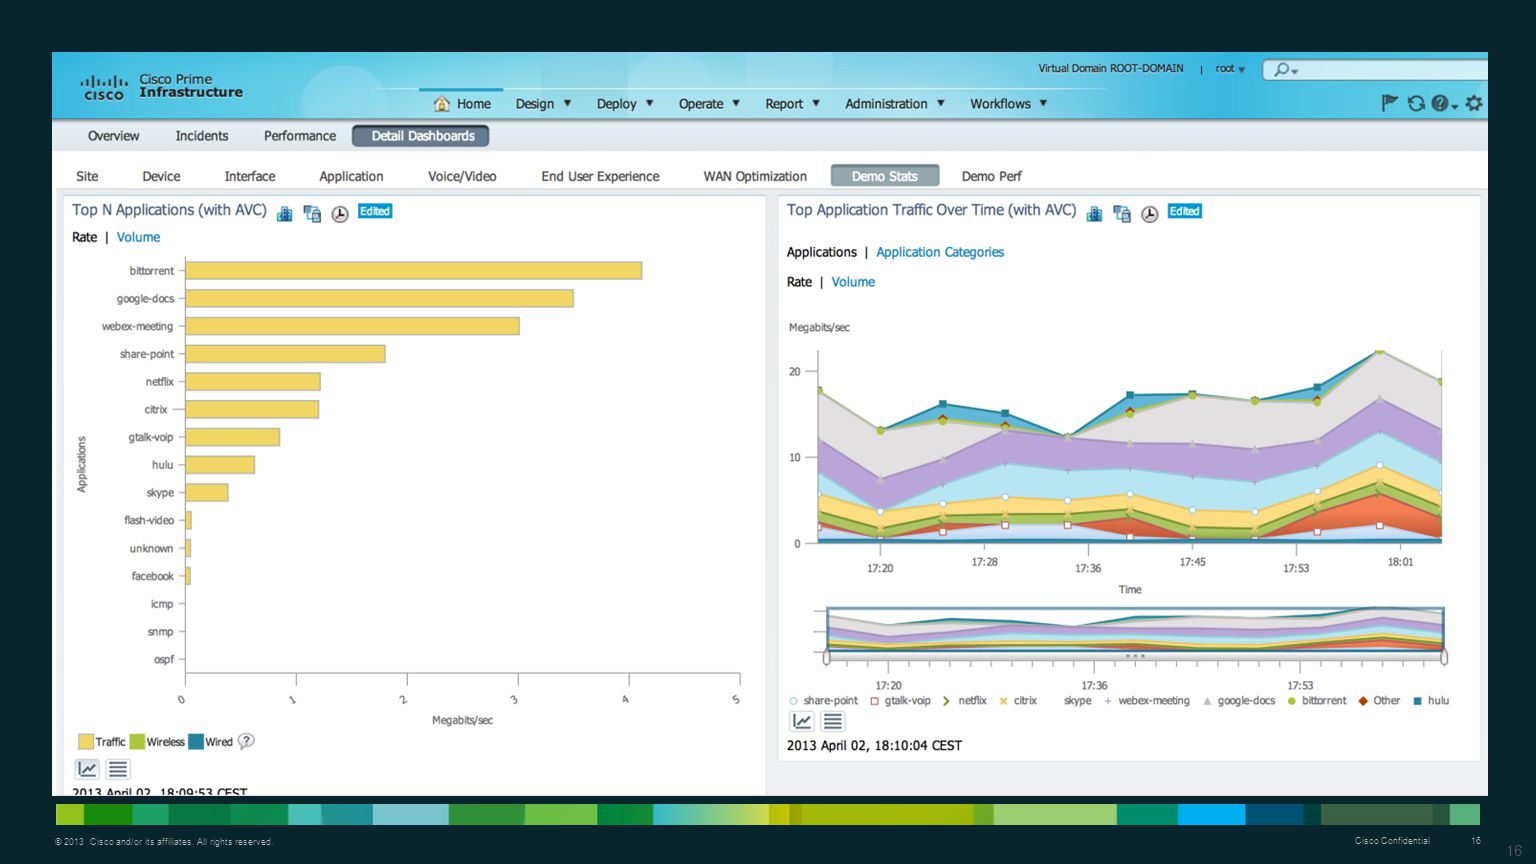Viewport: 1536px width, 864px height.
Task: Open the Administration dropdown menu
Action: [x=895, y=104]
